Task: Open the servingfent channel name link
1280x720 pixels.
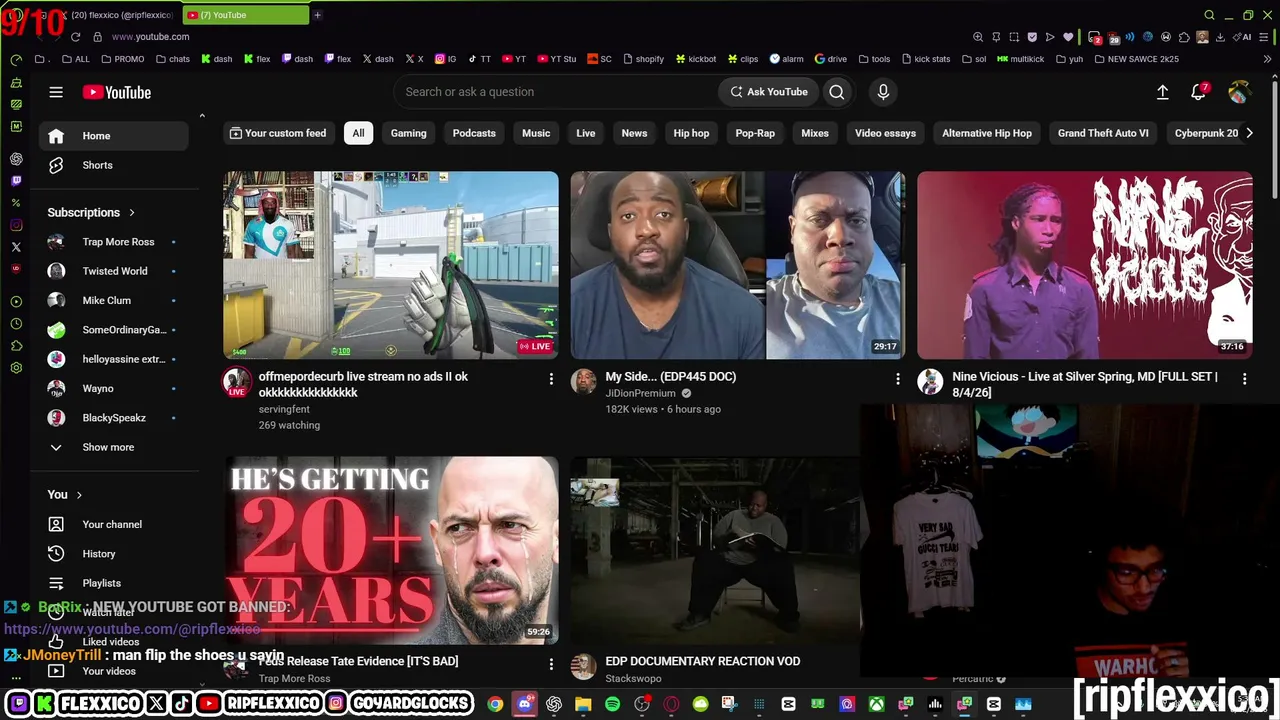Action: 284,409
